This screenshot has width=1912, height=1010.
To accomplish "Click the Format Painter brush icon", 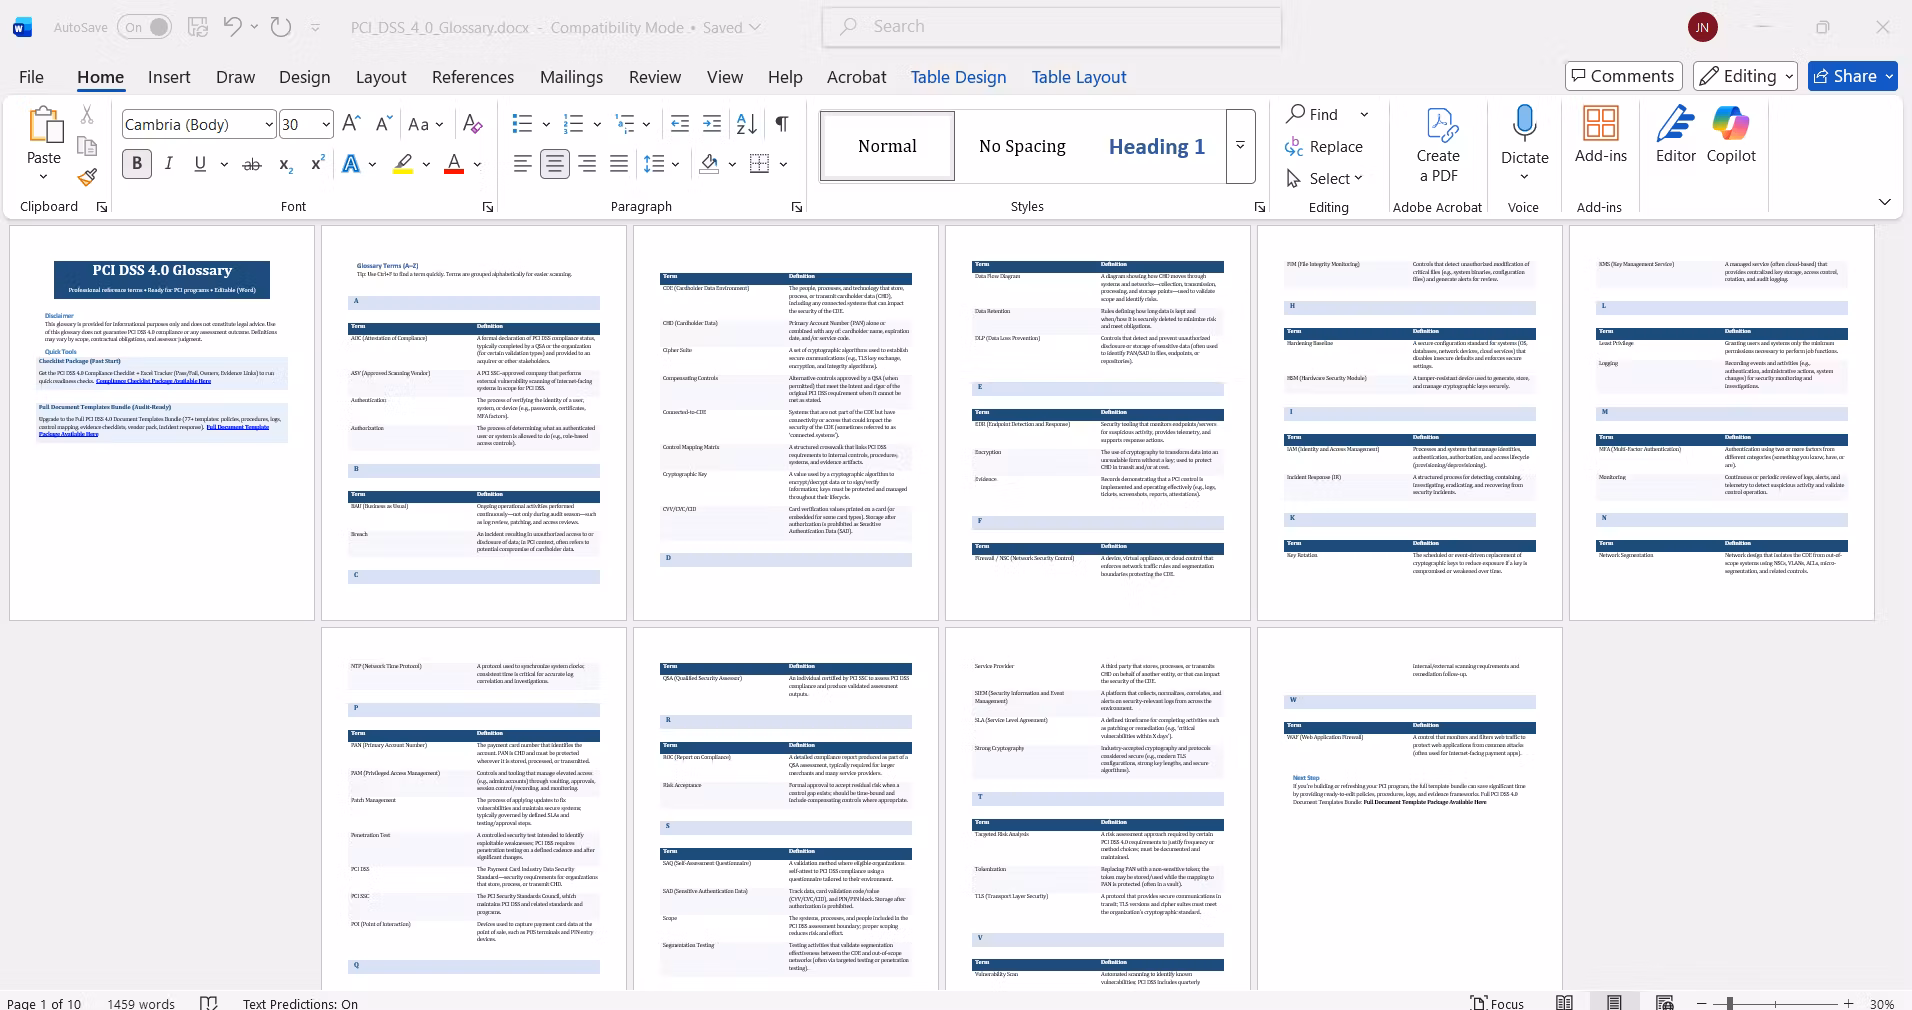I will (88, 178).
